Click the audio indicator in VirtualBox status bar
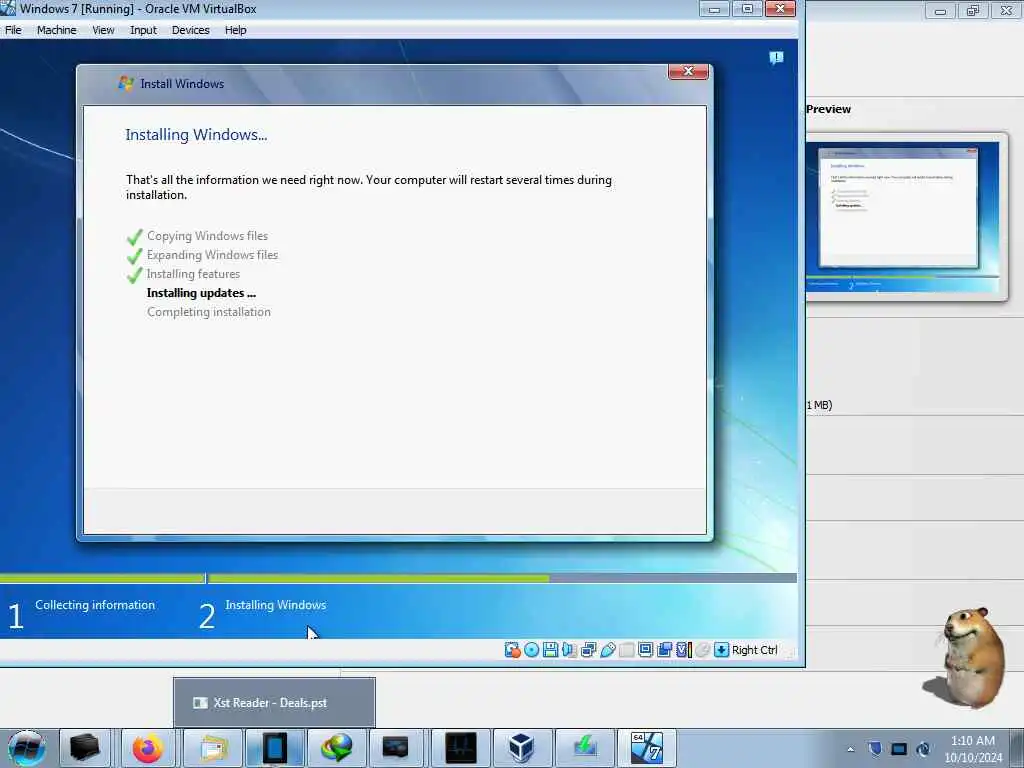The image size is (1024, 768). [569, 650]
